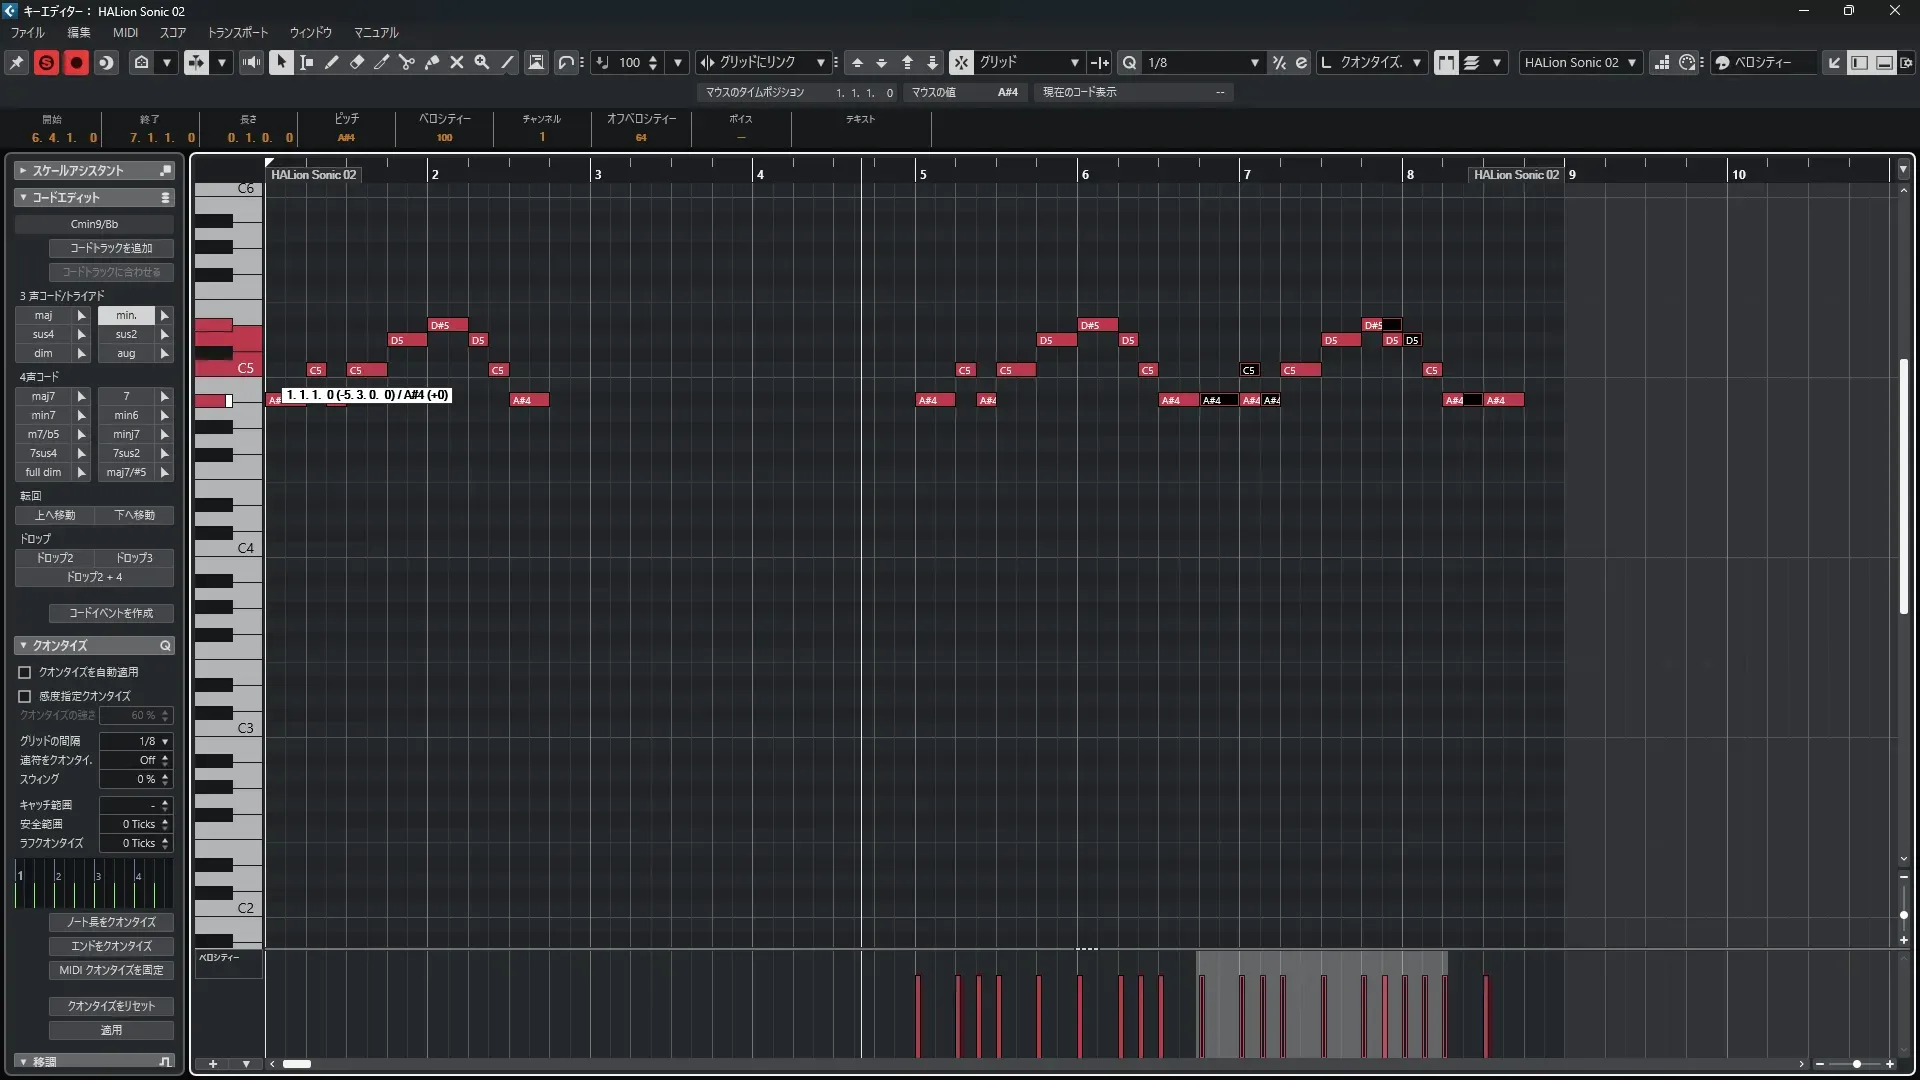Select the Split scissors tool
Viewport: 1920px width, 1080px height.
point(406,62)
